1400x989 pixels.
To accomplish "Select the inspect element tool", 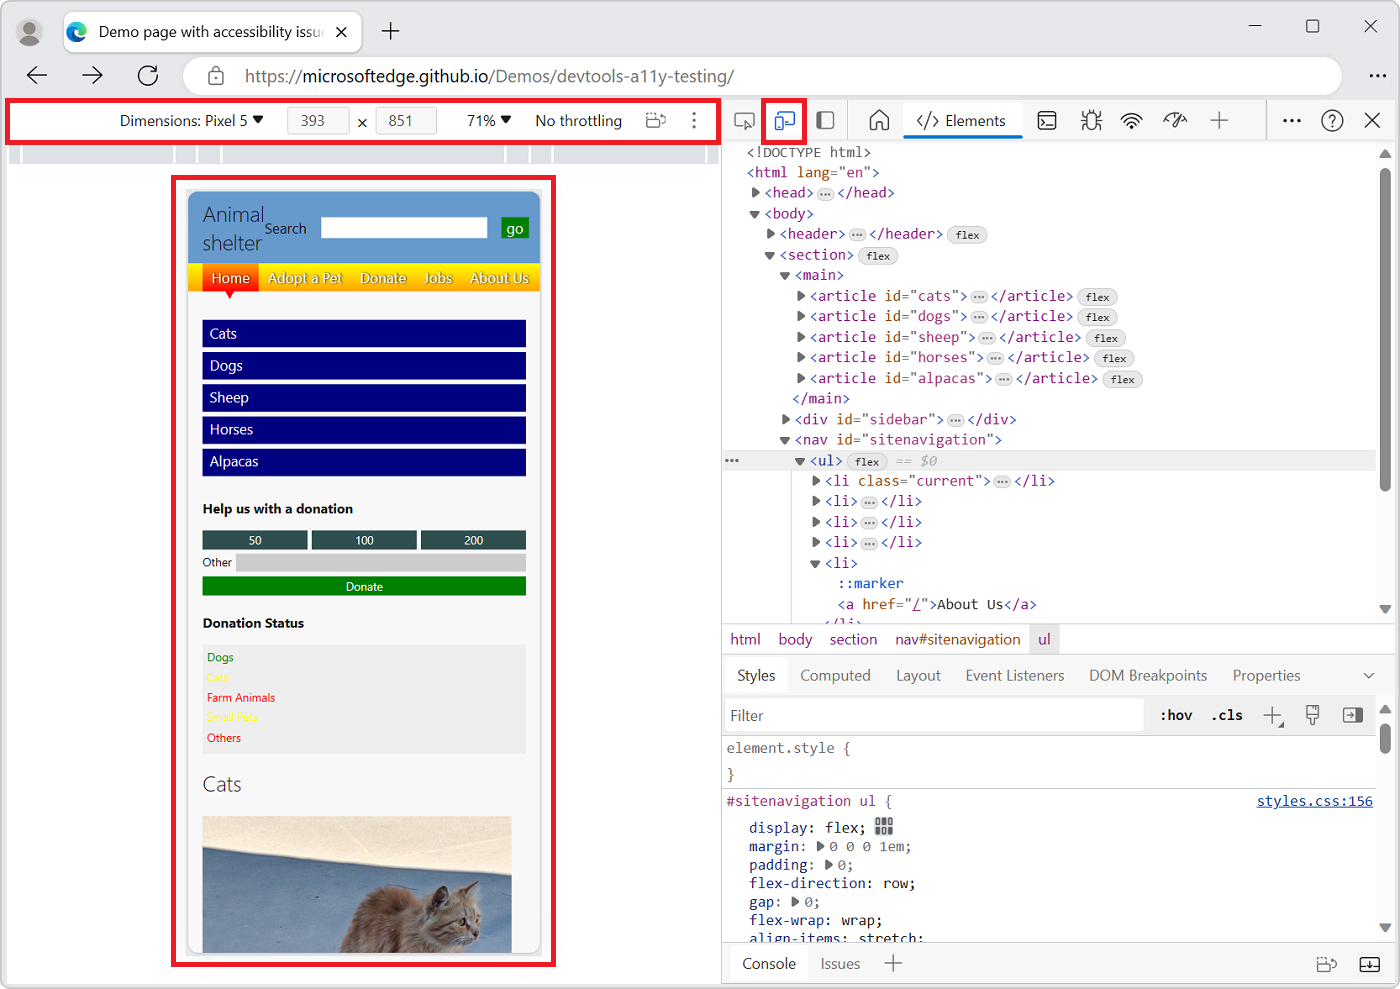I will pos(743,119).
